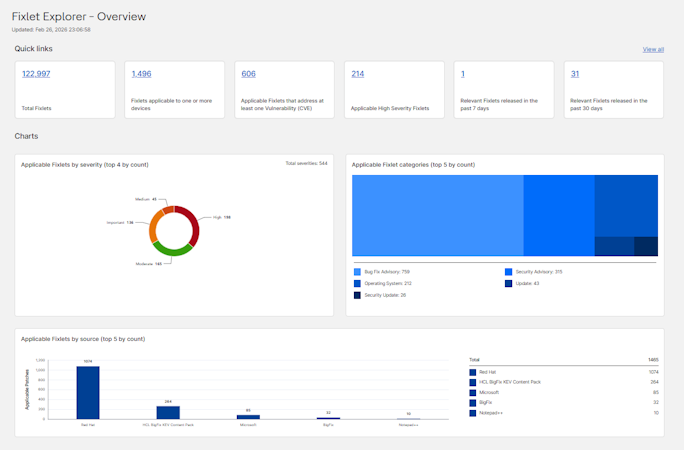The height and width of the screenshot is (450, 684).
Task: Select the Important orange donut segment
Action: pyautogui.click(x=153, y=227)
